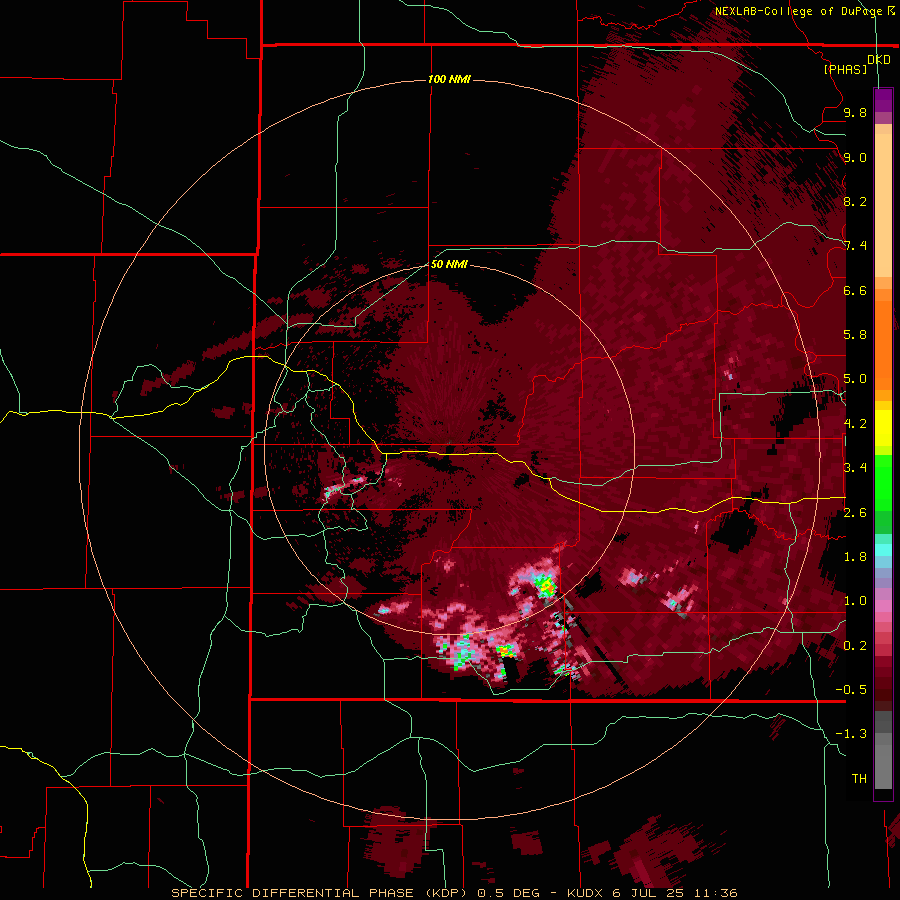Click the 6.6 value on the color scale
The image size is (900, 900).
(x=855, y=290)
